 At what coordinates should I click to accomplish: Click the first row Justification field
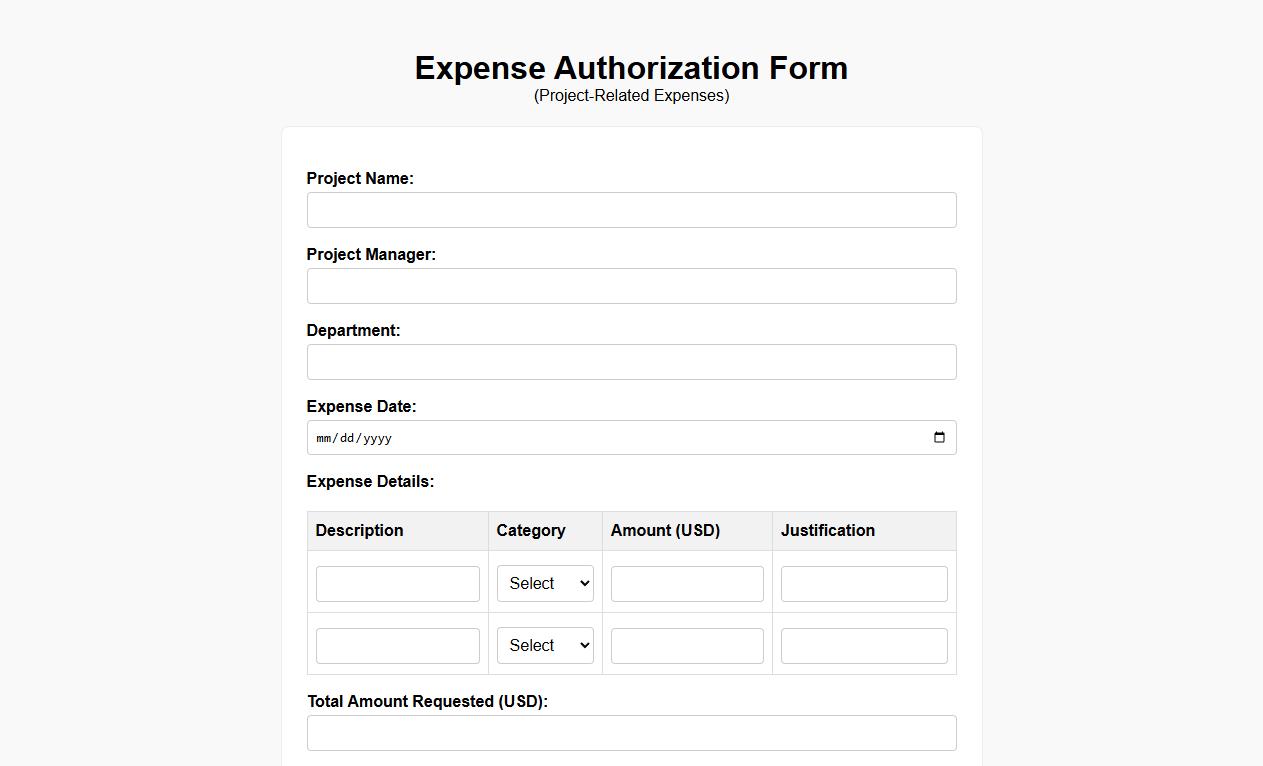[863, 583]
